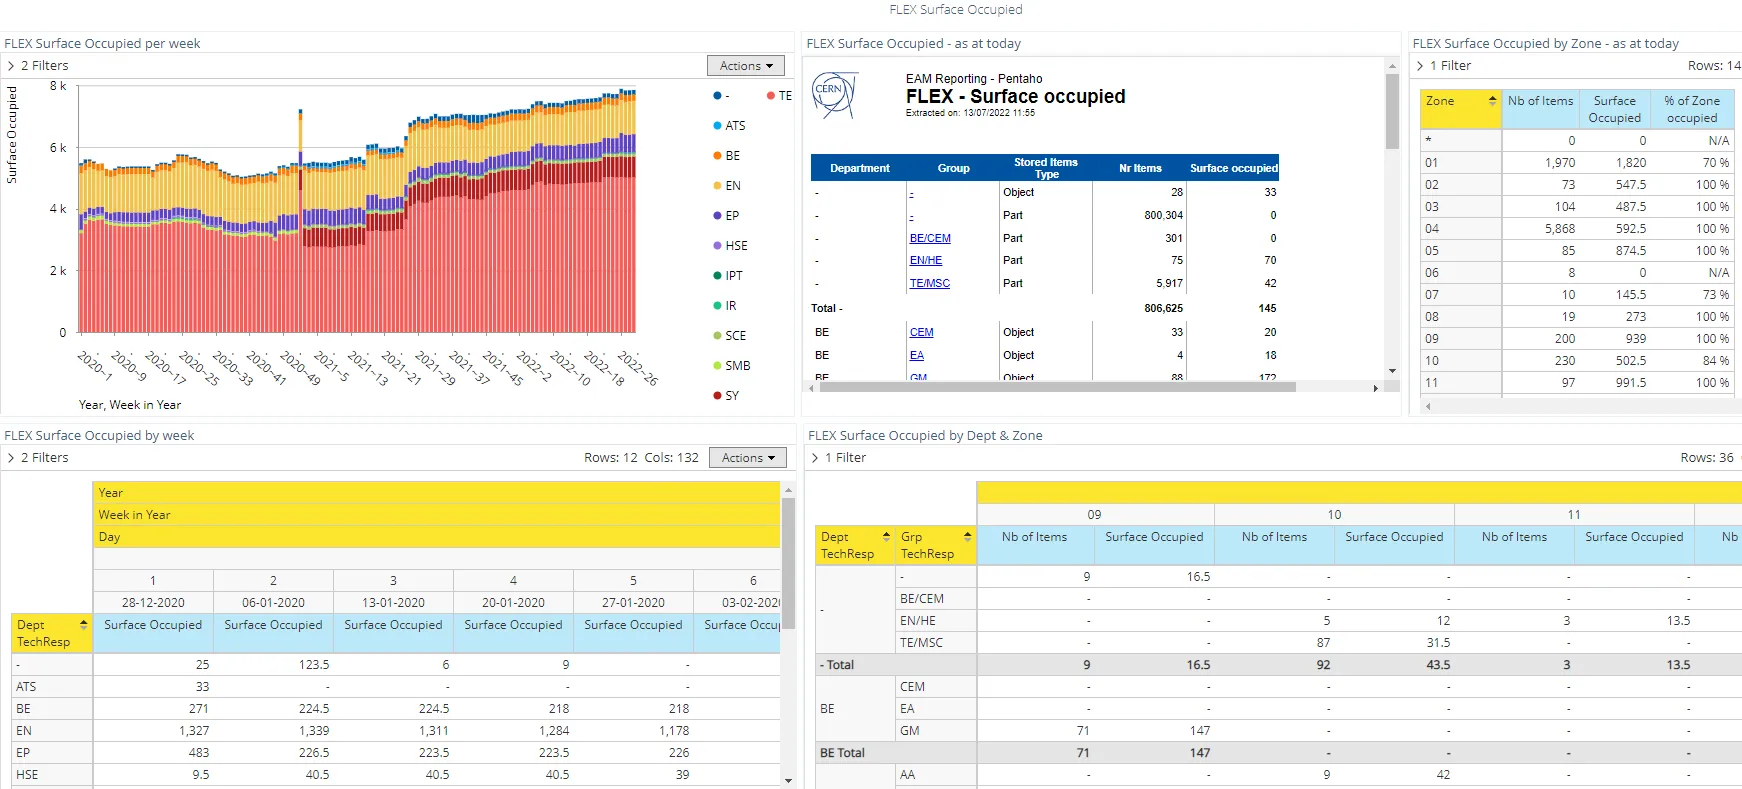Click the 'Stored Items Type' report column header
The height and width of the screenshot is (789, 1742).
coord(1046,168)
